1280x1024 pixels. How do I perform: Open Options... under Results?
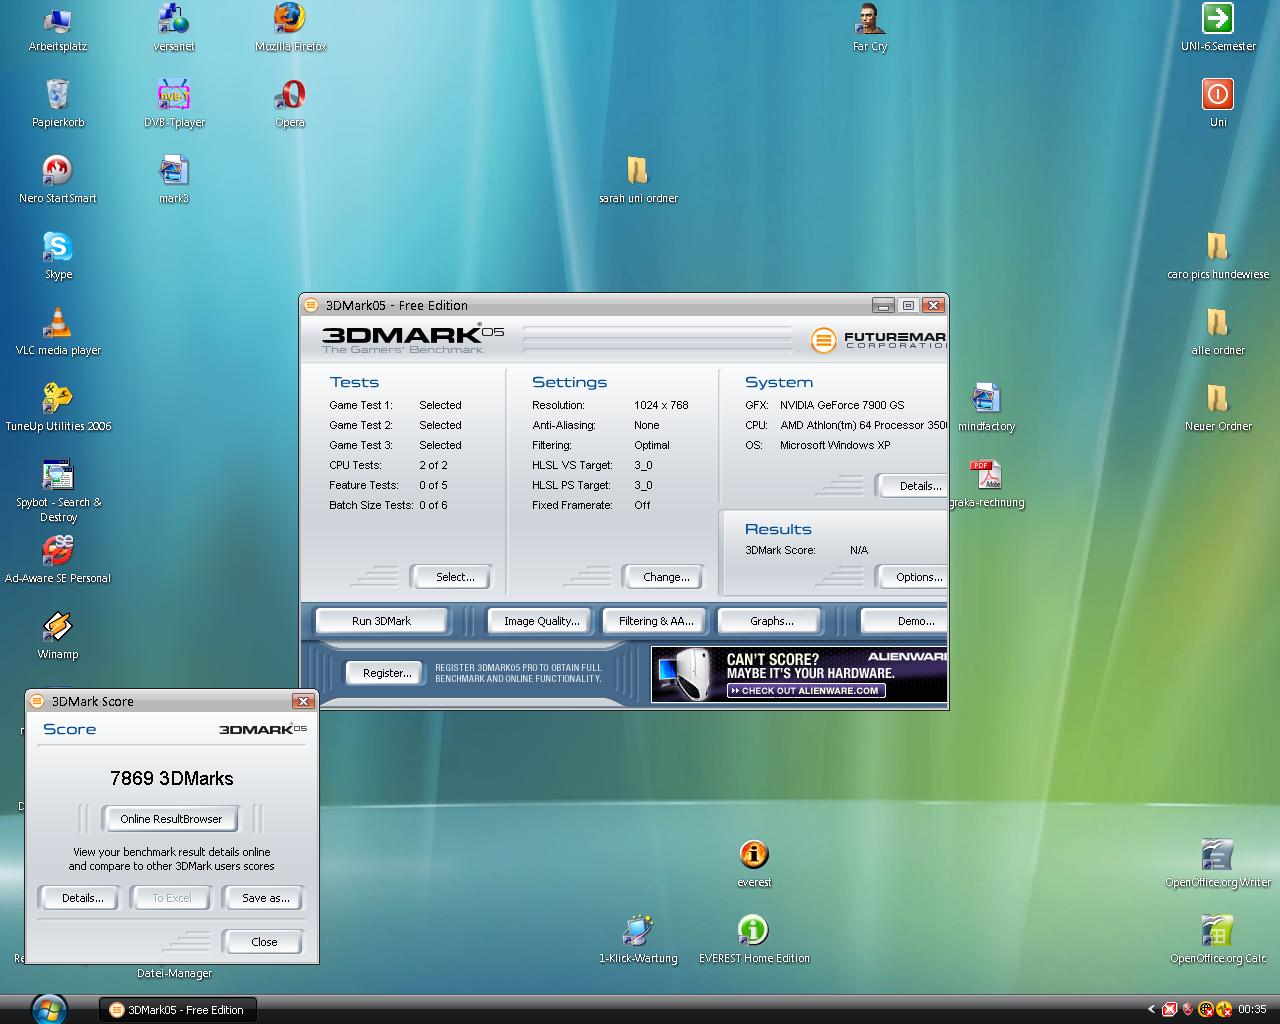point(914,577)
